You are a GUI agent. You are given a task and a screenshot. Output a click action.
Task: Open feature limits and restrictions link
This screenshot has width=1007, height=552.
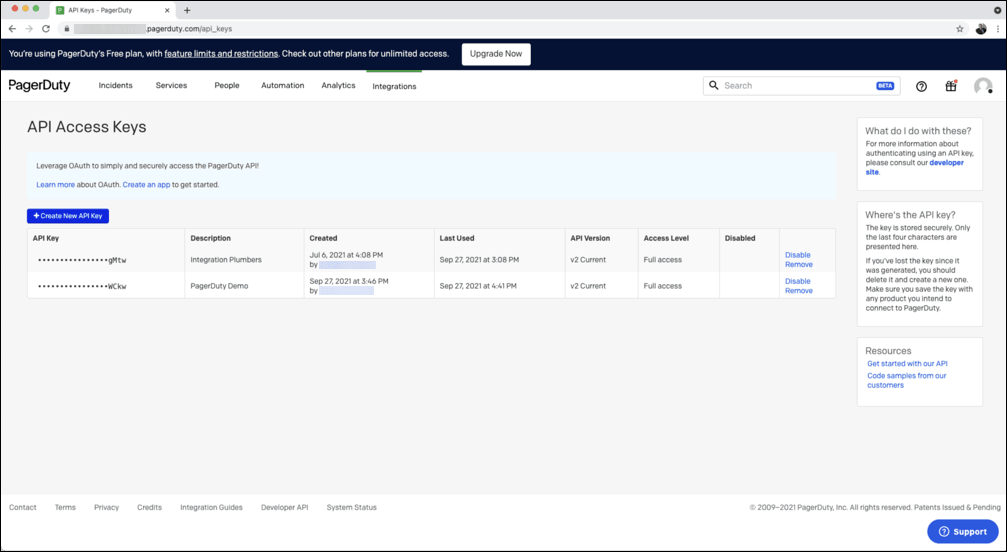pyautogui.click(x=221, y=54)
